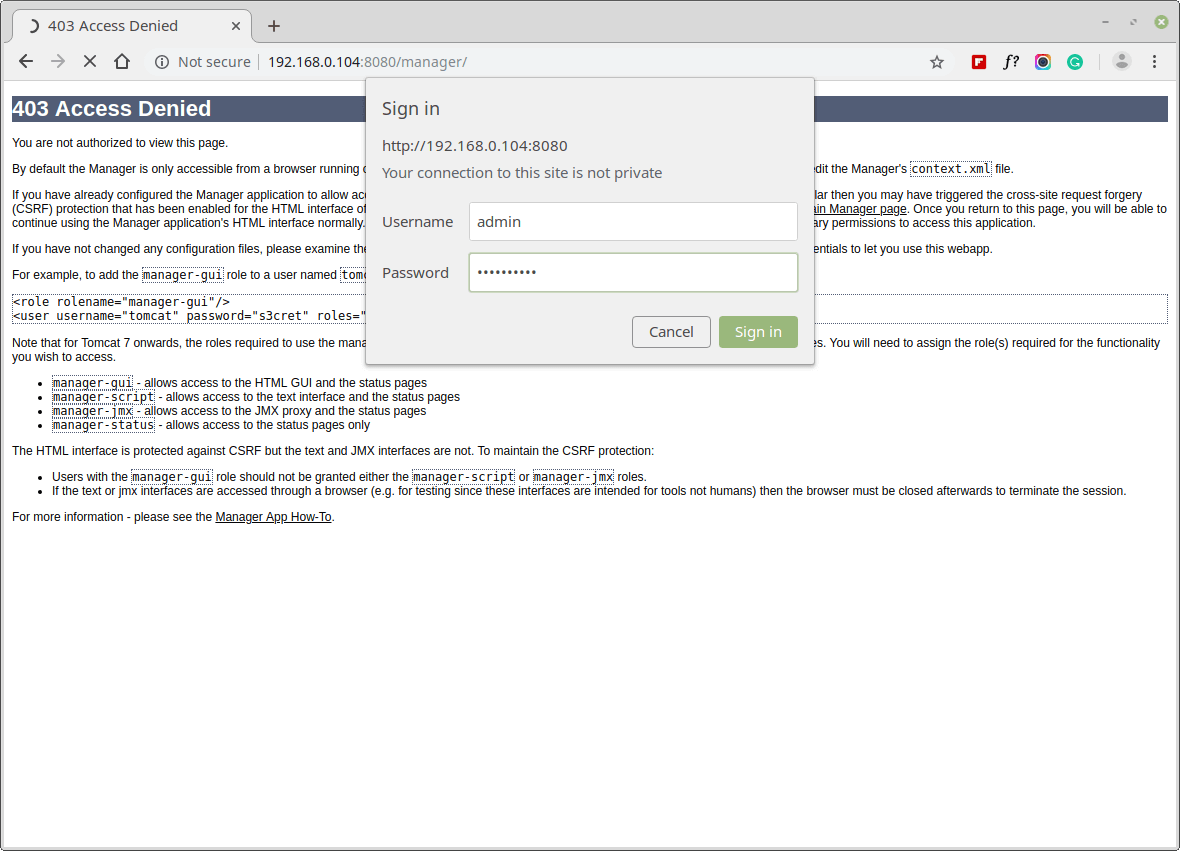The height and width of the screenshot is (851, 1180).
Task: Select the 403 Access Denied tab
Action: pyautogui.click(x=132, y=26)
